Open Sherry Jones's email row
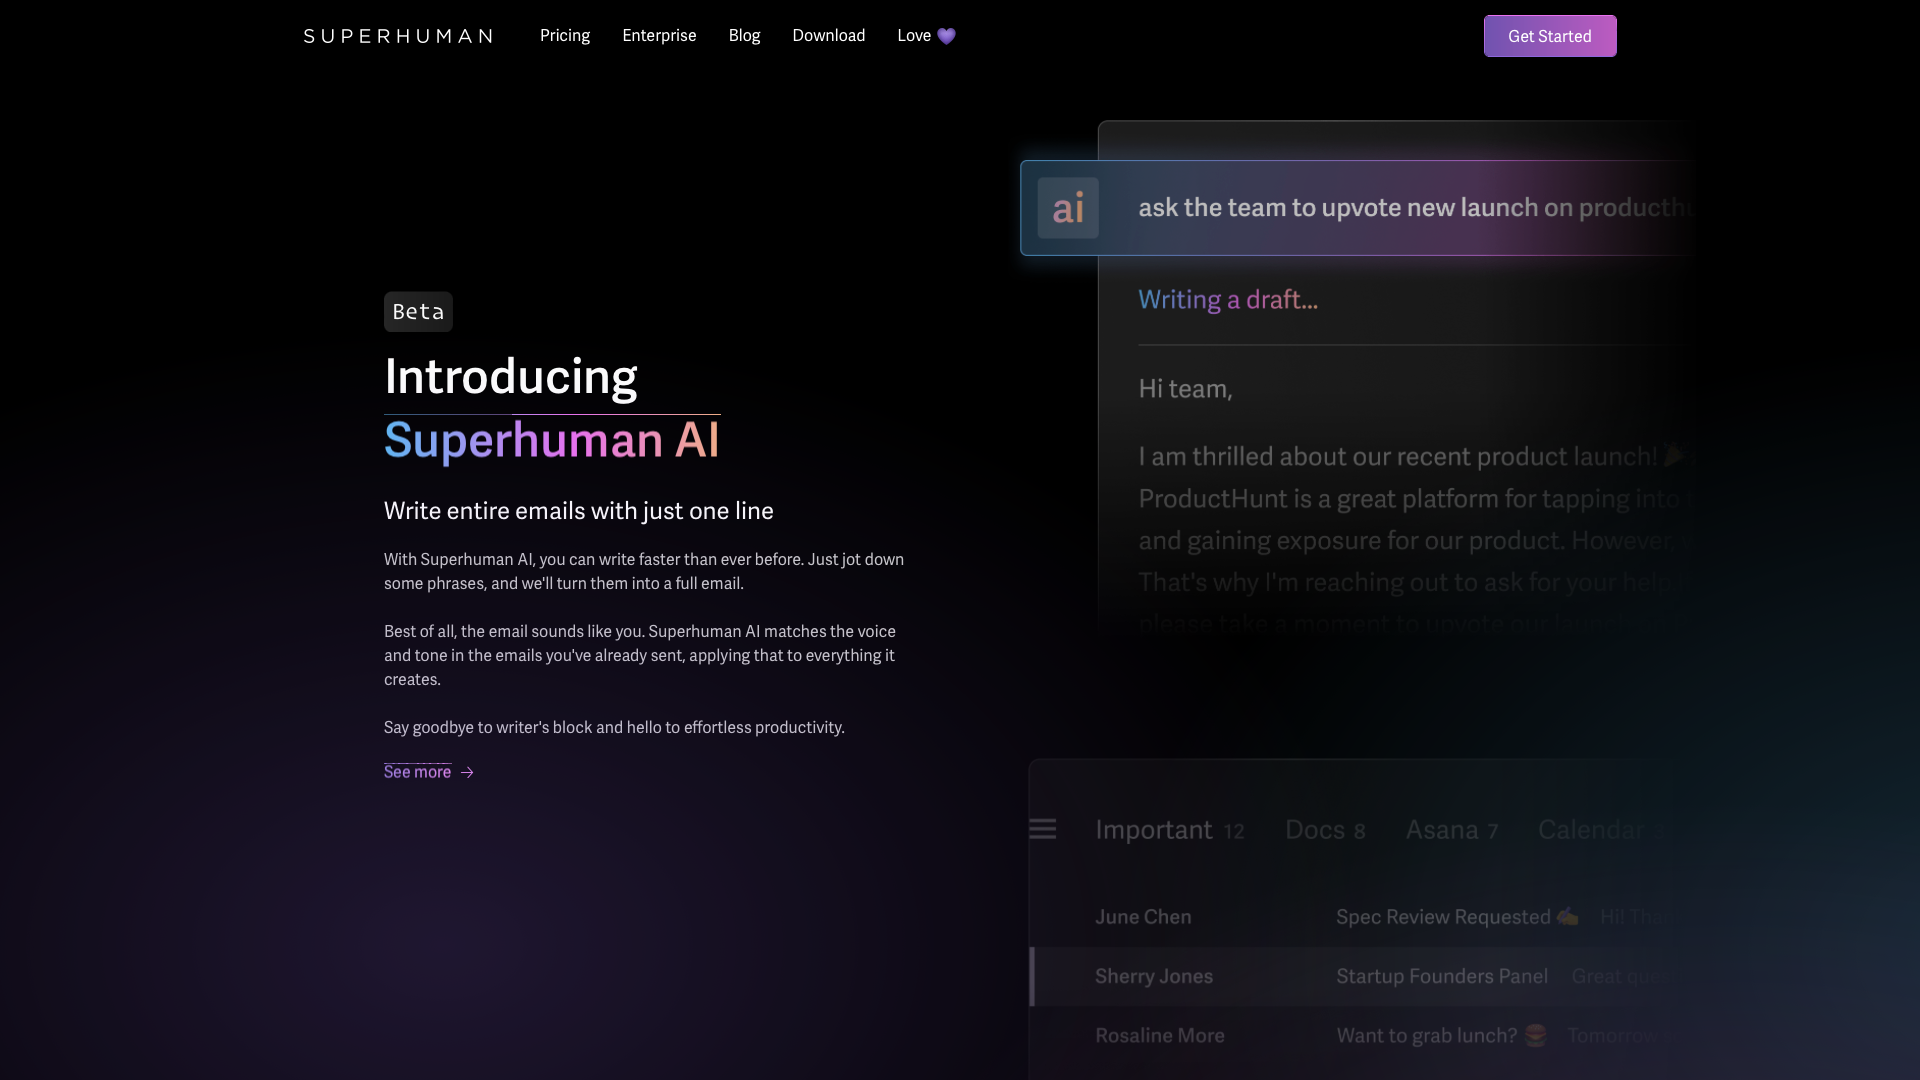 [x=1362, y=976]
